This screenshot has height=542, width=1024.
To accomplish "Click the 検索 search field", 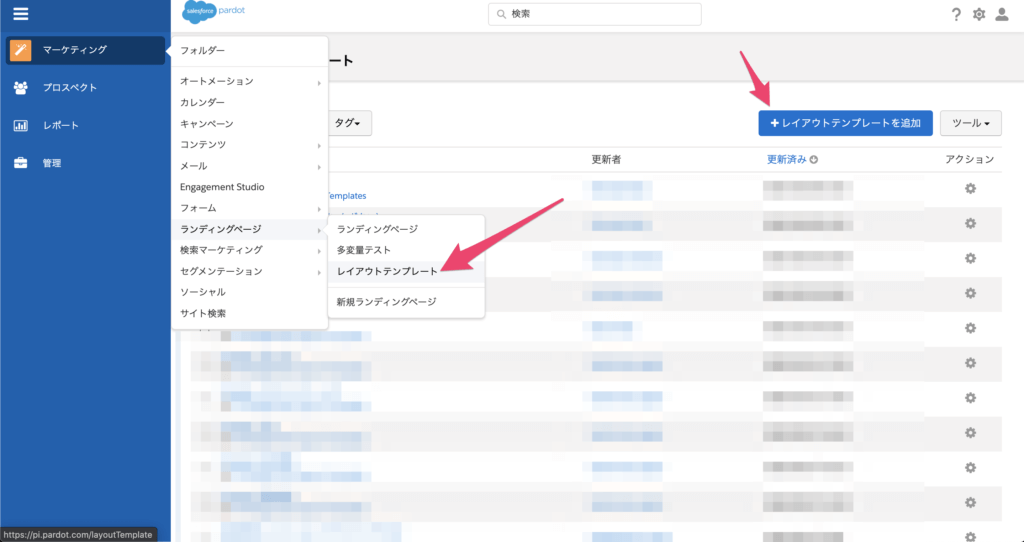I will click(x=595, y=14).
